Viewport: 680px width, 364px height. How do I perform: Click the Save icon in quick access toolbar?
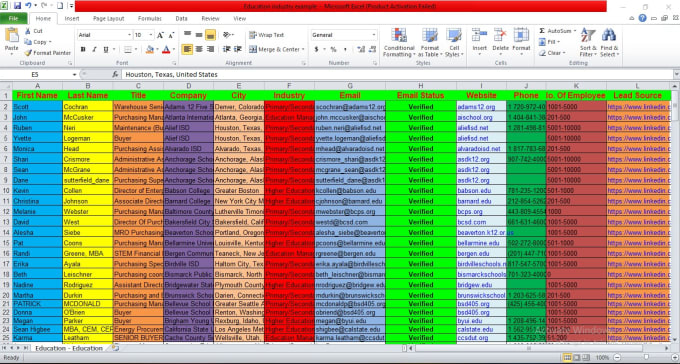(17, 6)
